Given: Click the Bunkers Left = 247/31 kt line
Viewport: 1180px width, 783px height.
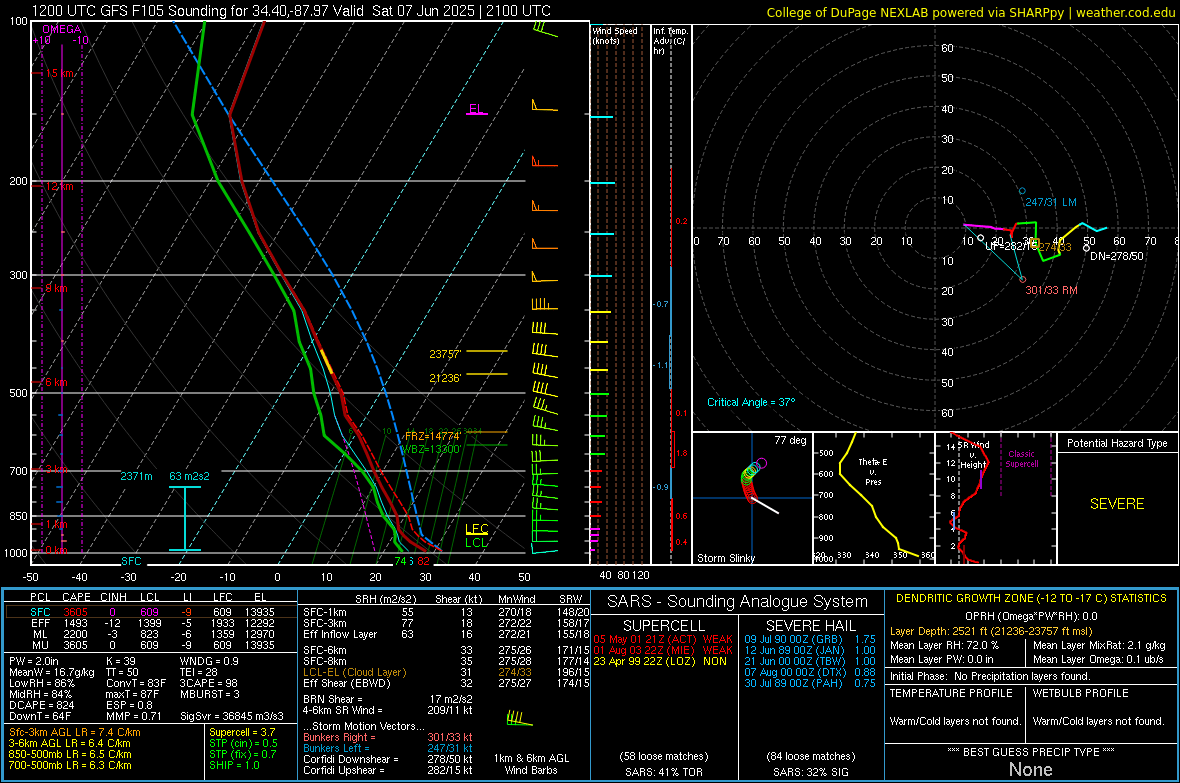Looking at the screenshot, I should [x=388, y=748].
